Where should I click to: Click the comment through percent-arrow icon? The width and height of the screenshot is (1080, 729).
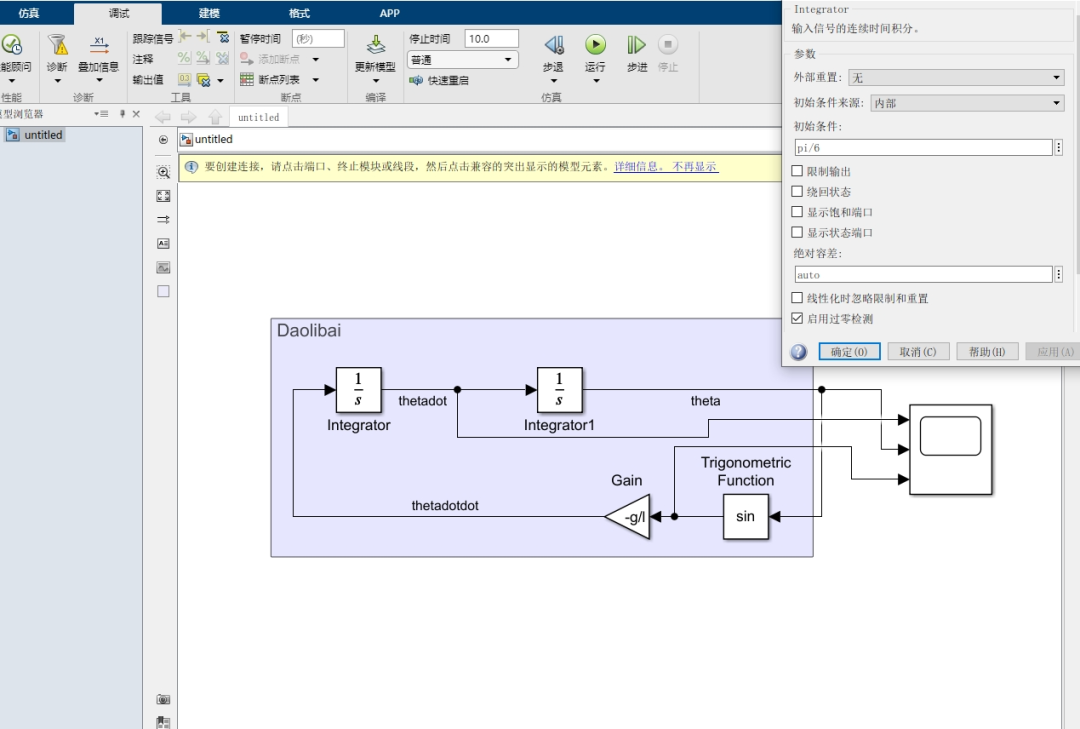[203, 59]
